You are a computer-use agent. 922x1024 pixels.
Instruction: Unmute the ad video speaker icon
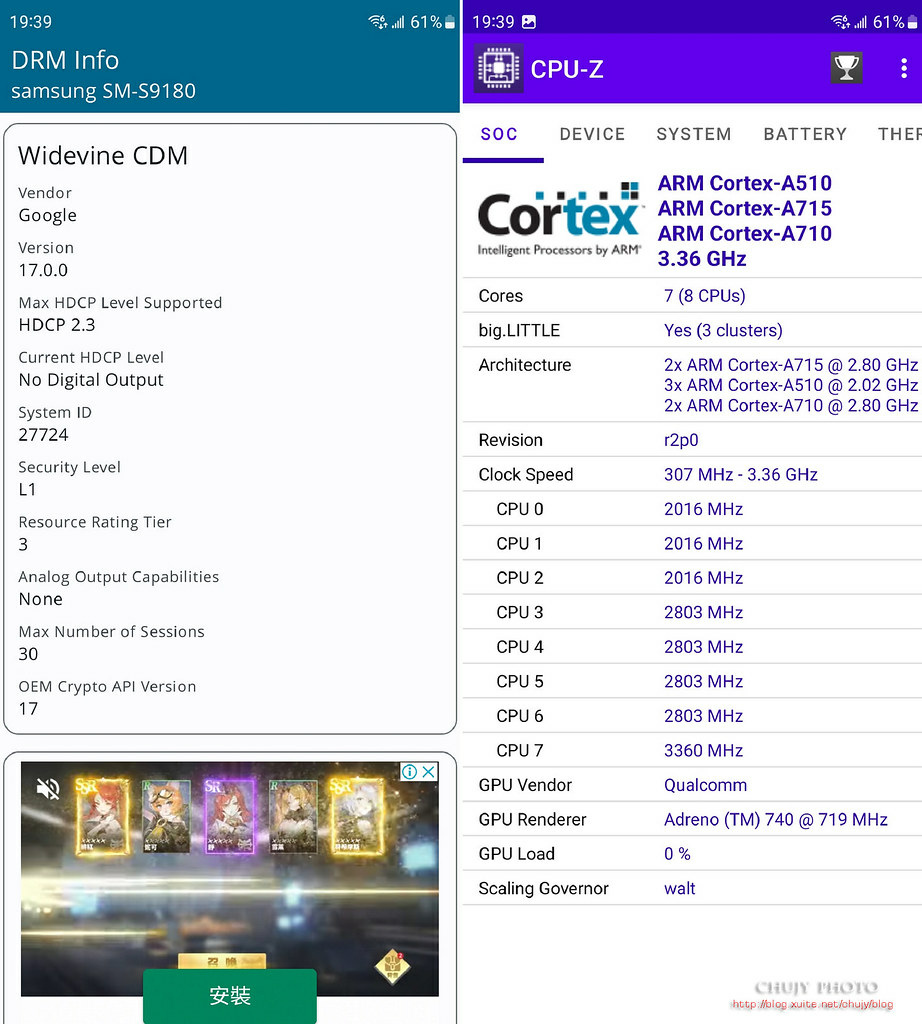click(x=48, y=789)
